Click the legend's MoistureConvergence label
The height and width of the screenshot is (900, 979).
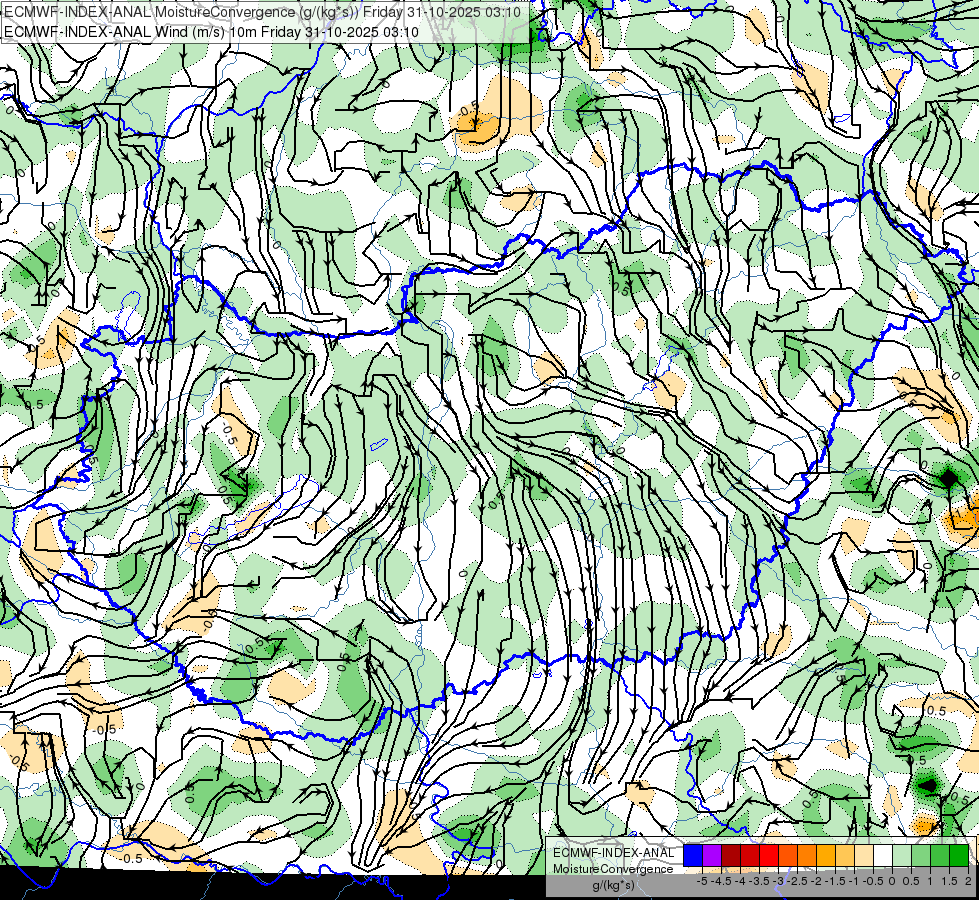tap(613, 869)
